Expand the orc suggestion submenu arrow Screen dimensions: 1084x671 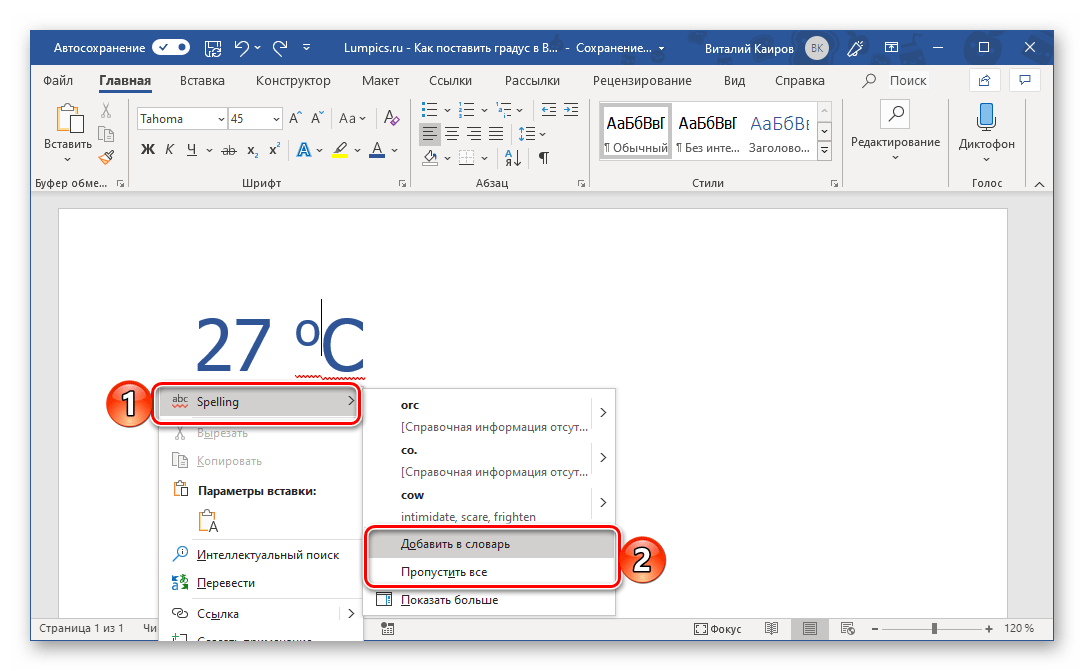coord(603,413)
